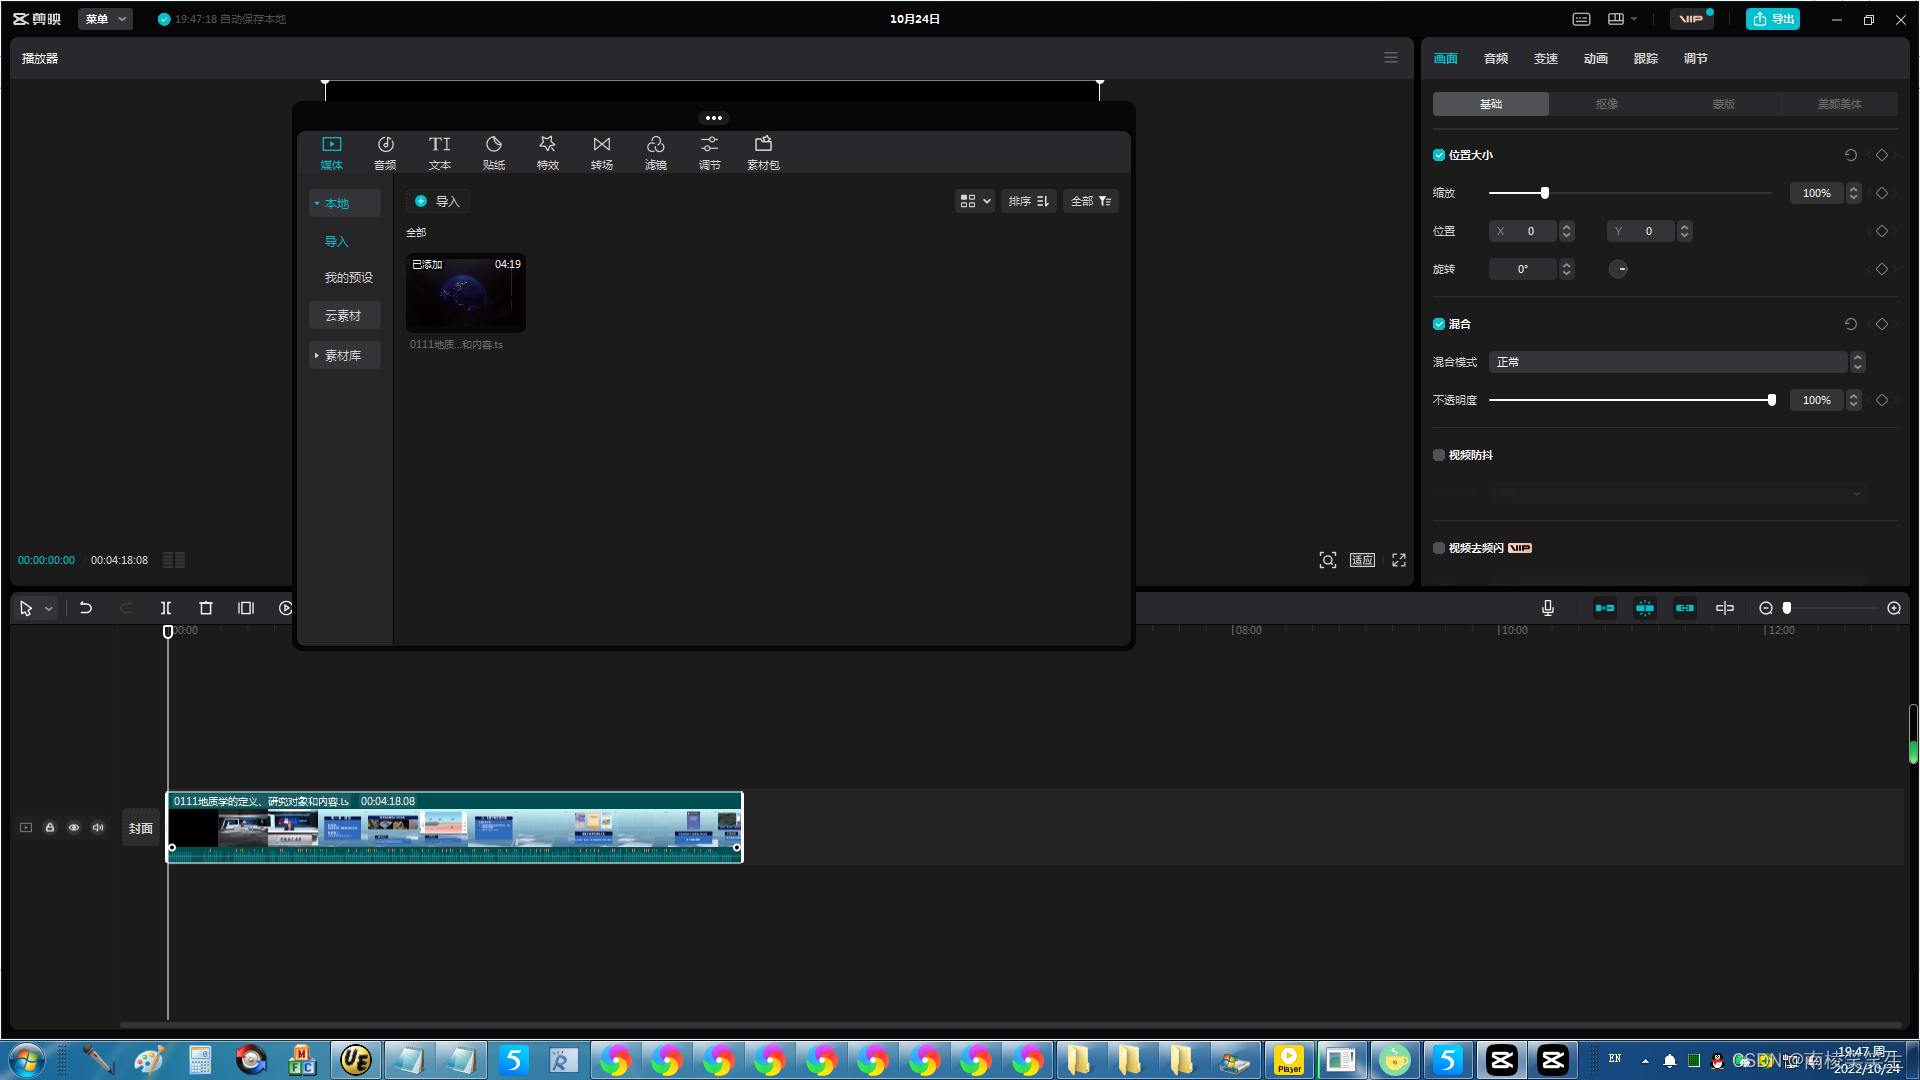The width and height of the screenshot is (1920, 1080).
Task: Uncheck the 位置大小 checkbox
Action: (1439, 155)
